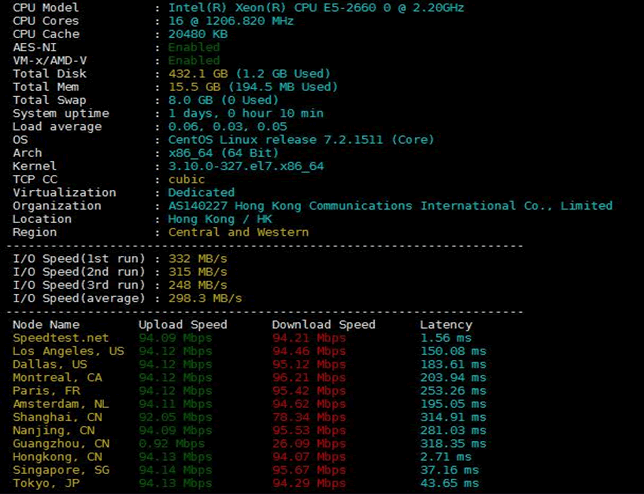644x494 pixels.
Task: Click the Node Name column header
Action: click(45, 324)
